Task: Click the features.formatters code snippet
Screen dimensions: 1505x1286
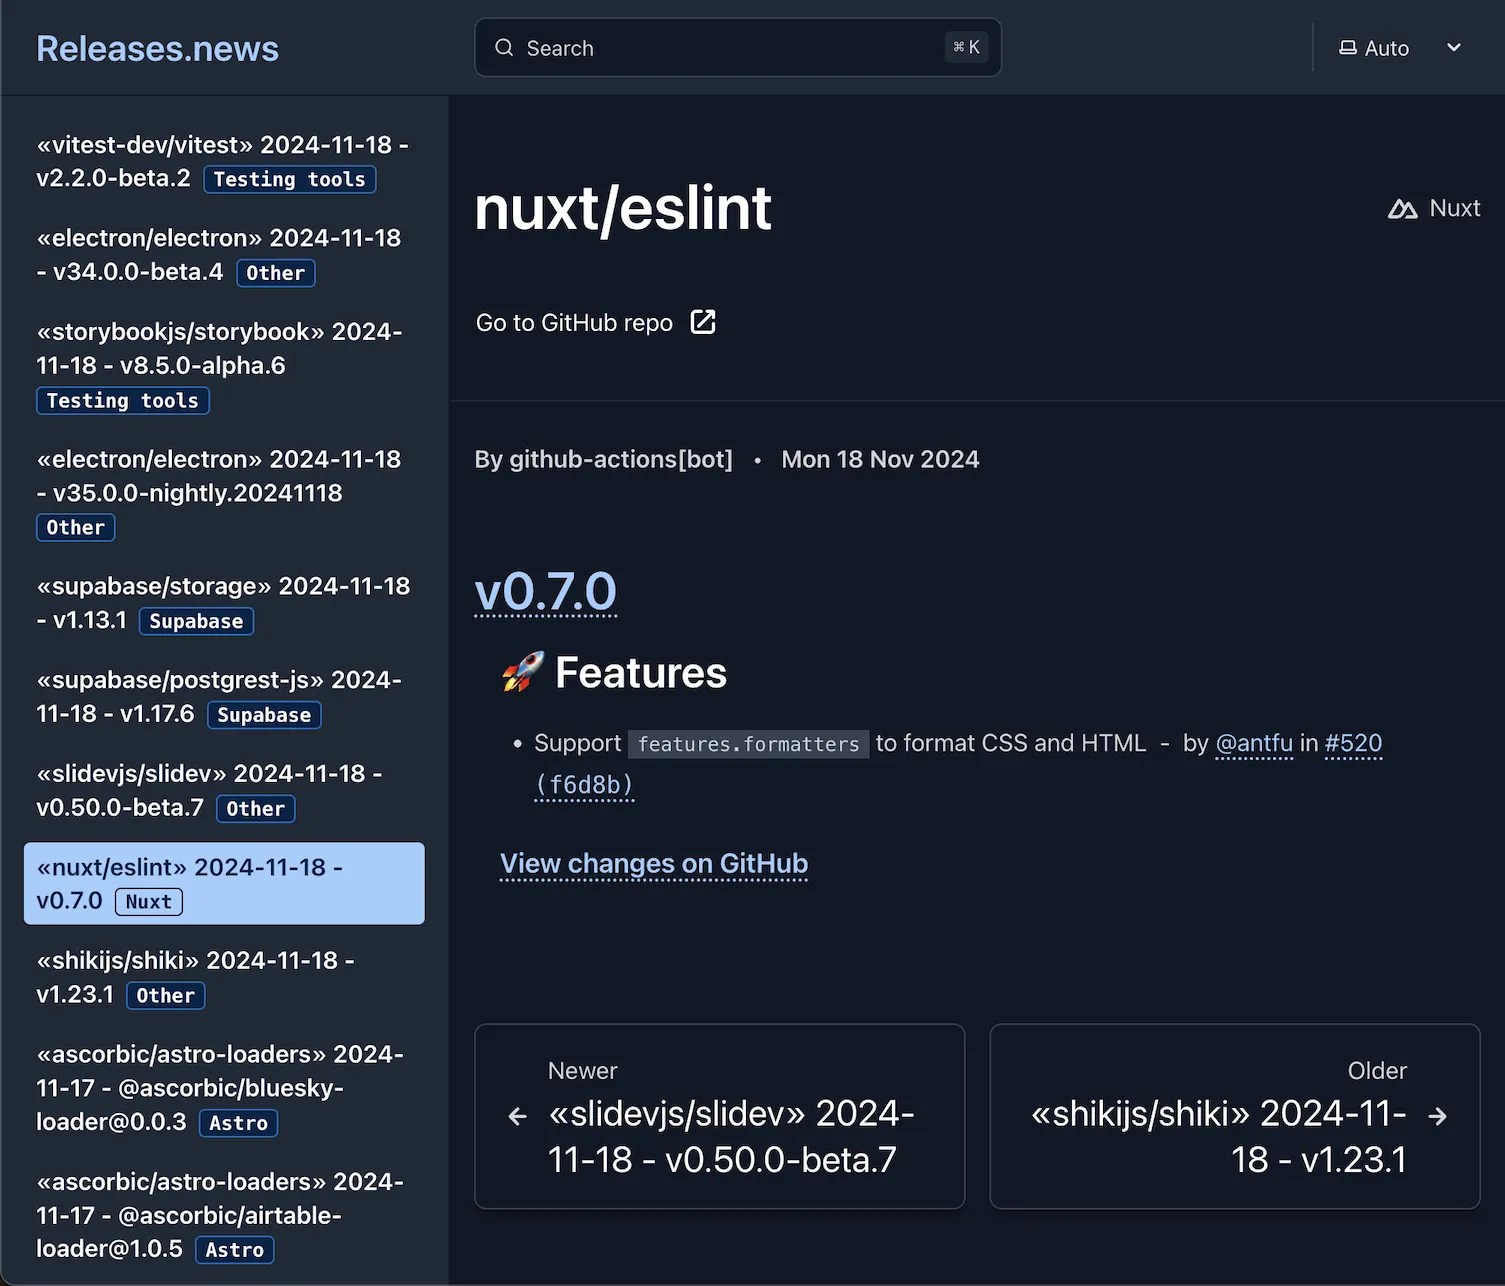Action: pos(748,743)
